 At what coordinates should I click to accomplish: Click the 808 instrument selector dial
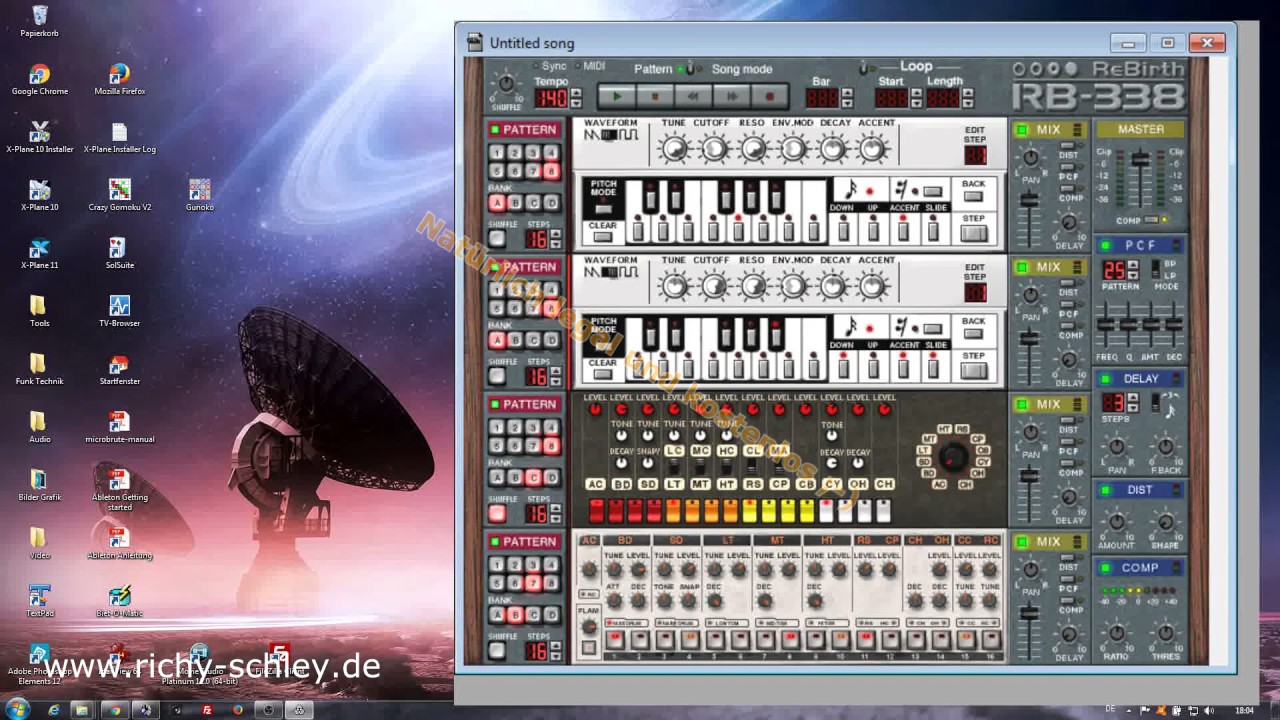pyautogui.click(x=953, y=457)
